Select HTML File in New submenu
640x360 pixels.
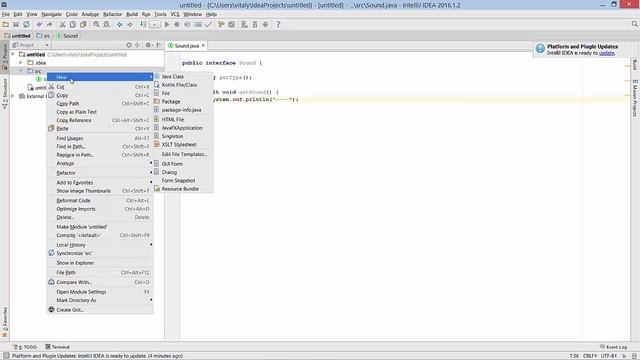coord(183,120)
